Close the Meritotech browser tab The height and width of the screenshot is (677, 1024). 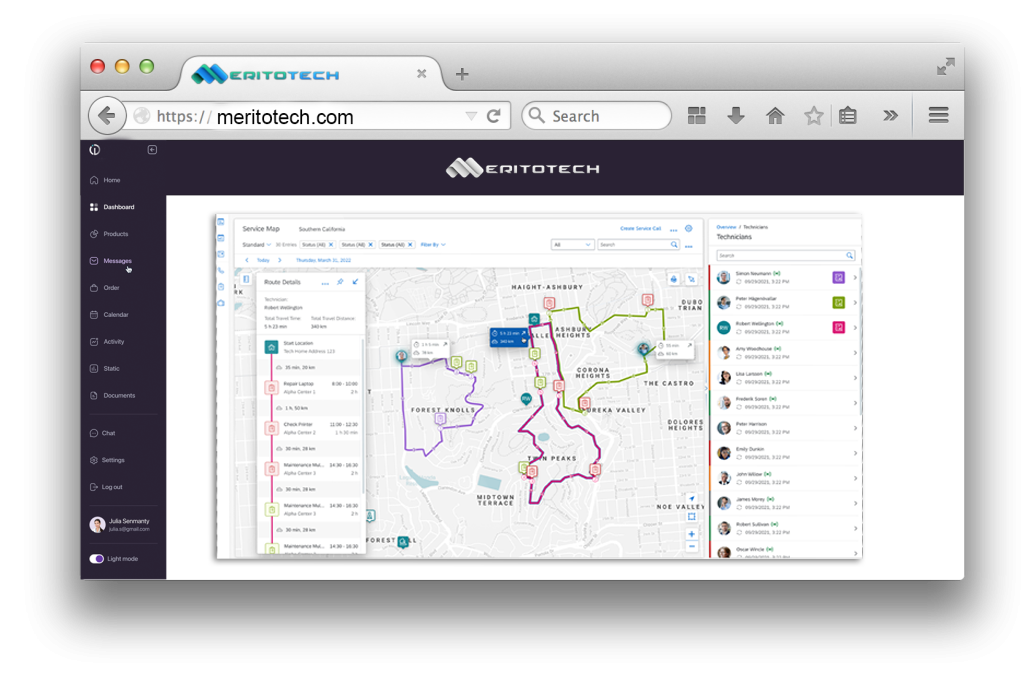(422, 74)
